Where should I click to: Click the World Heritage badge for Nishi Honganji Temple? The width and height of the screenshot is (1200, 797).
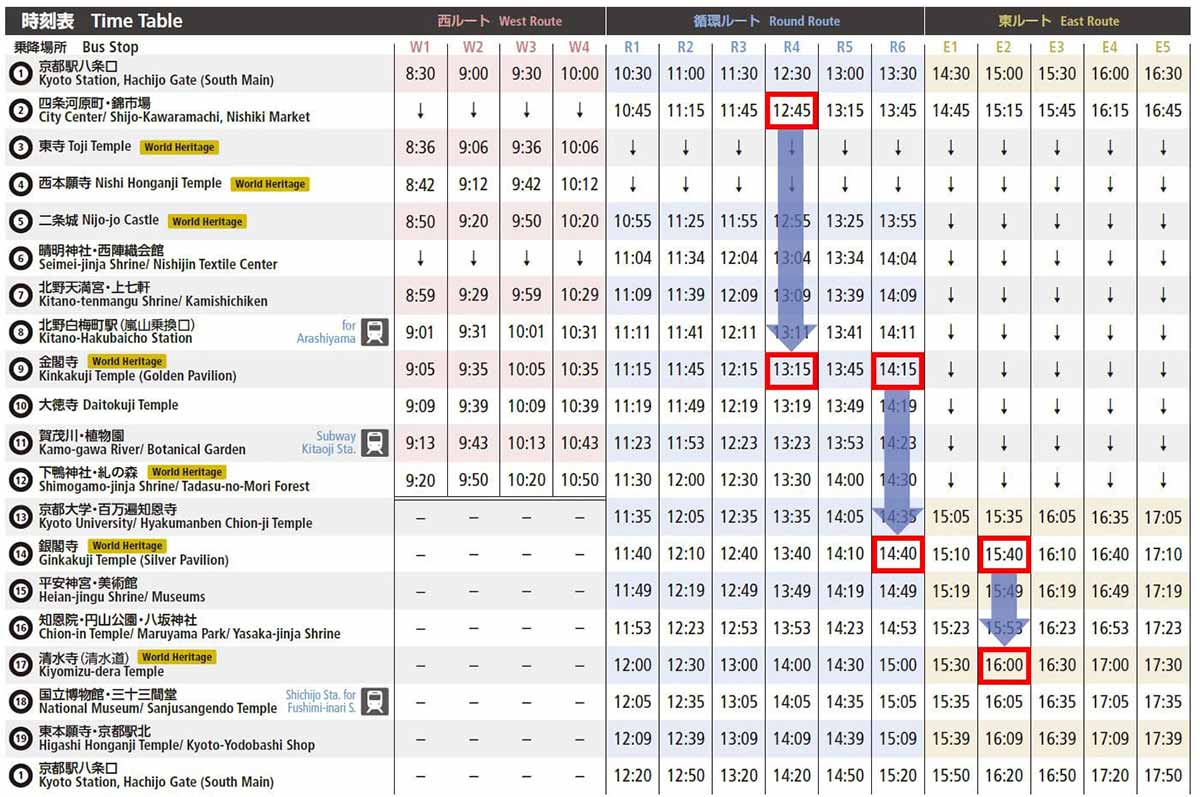[x=270, y=184]
